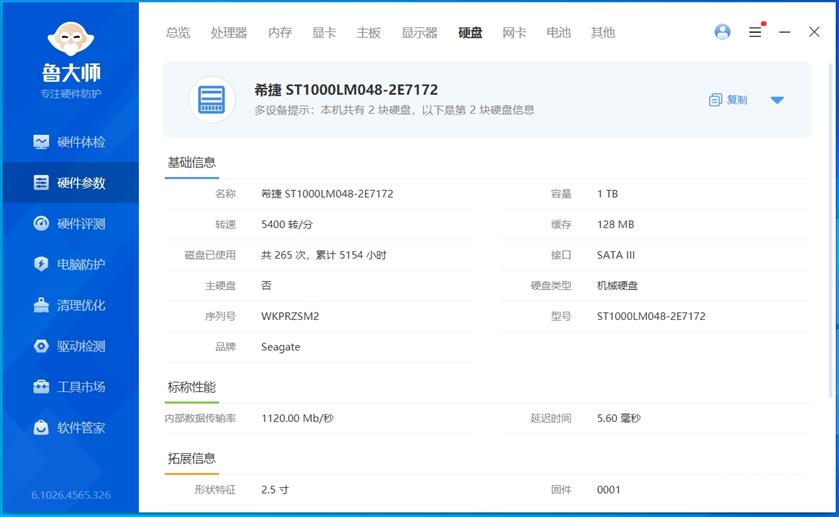Image resolution: width=839 pixels, height=517 pixels.
Task: Click the 鲁大师 logo avatar
Action: click(70, 38)
